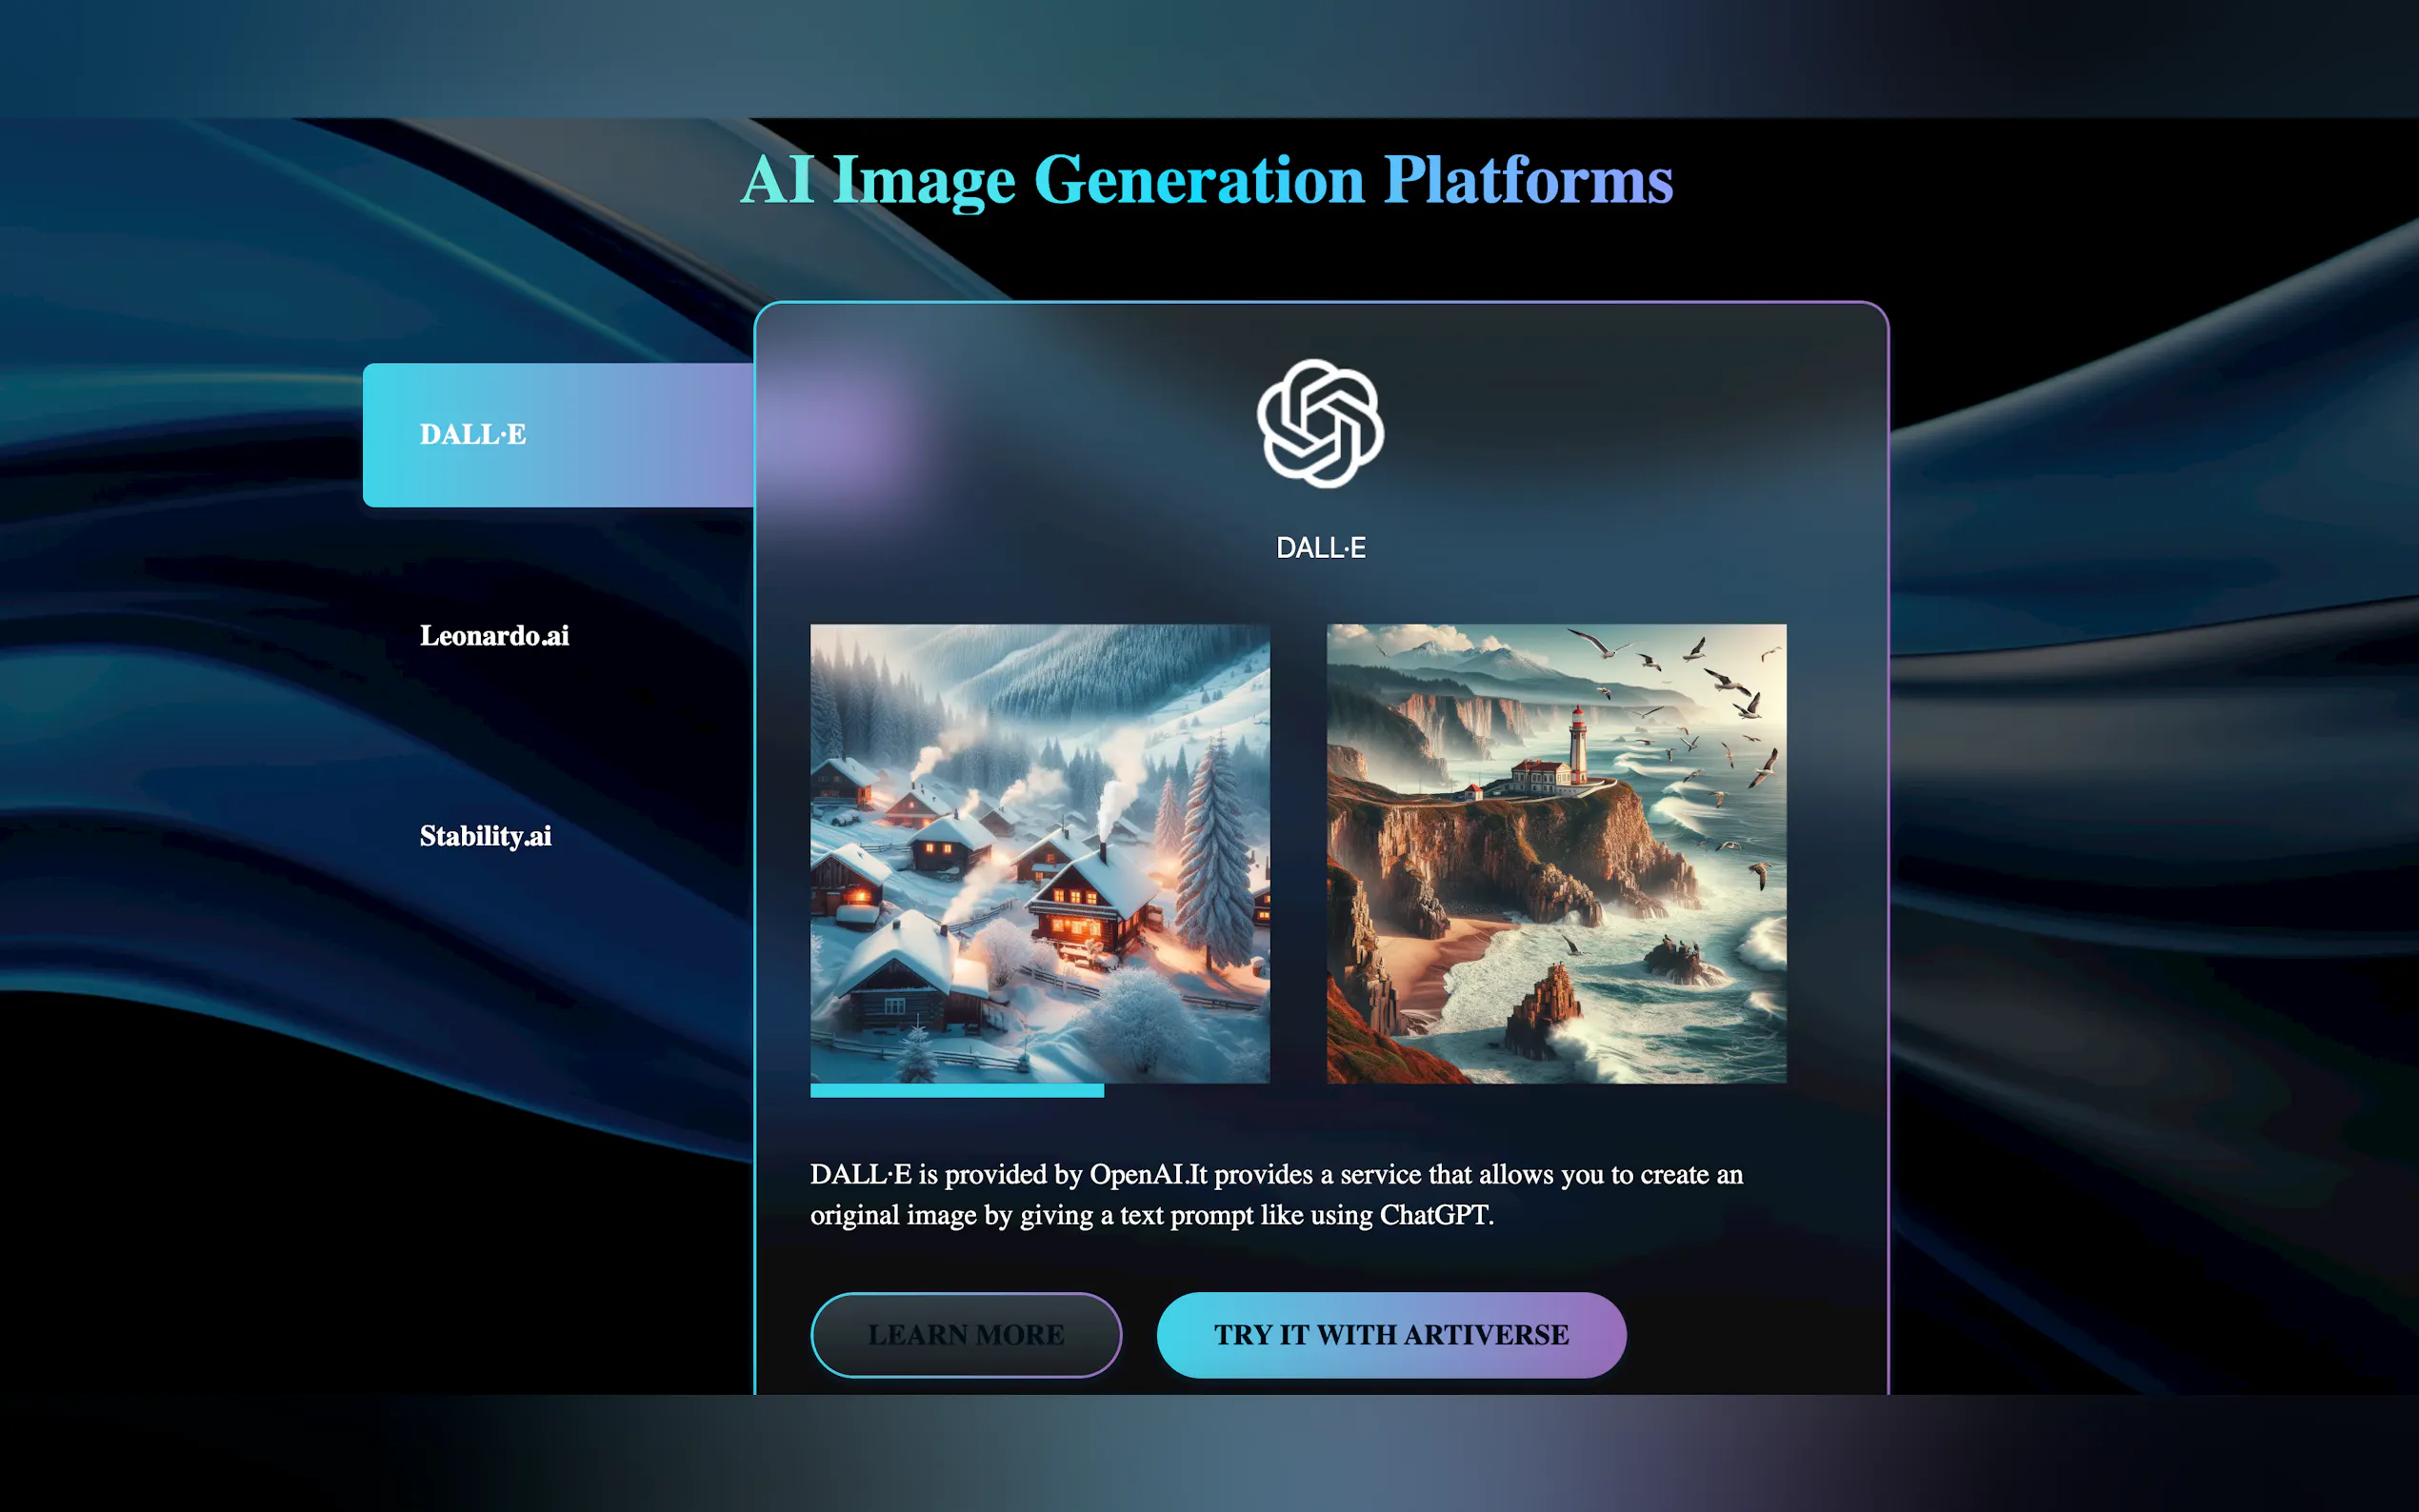2419x1512 pixels.
Task: Click the AI Image Generation Platforms heading
Action: click(1206, 180)
